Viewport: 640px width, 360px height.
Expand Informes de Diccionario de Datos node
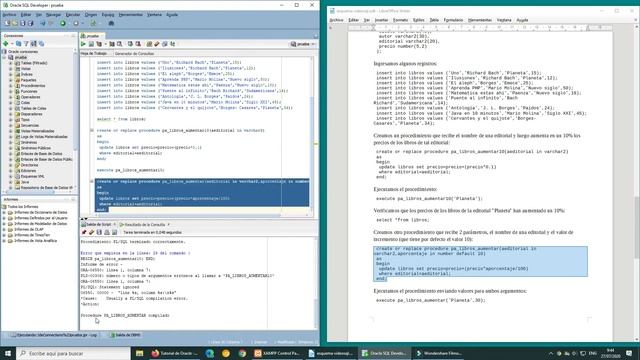point(4,213)
